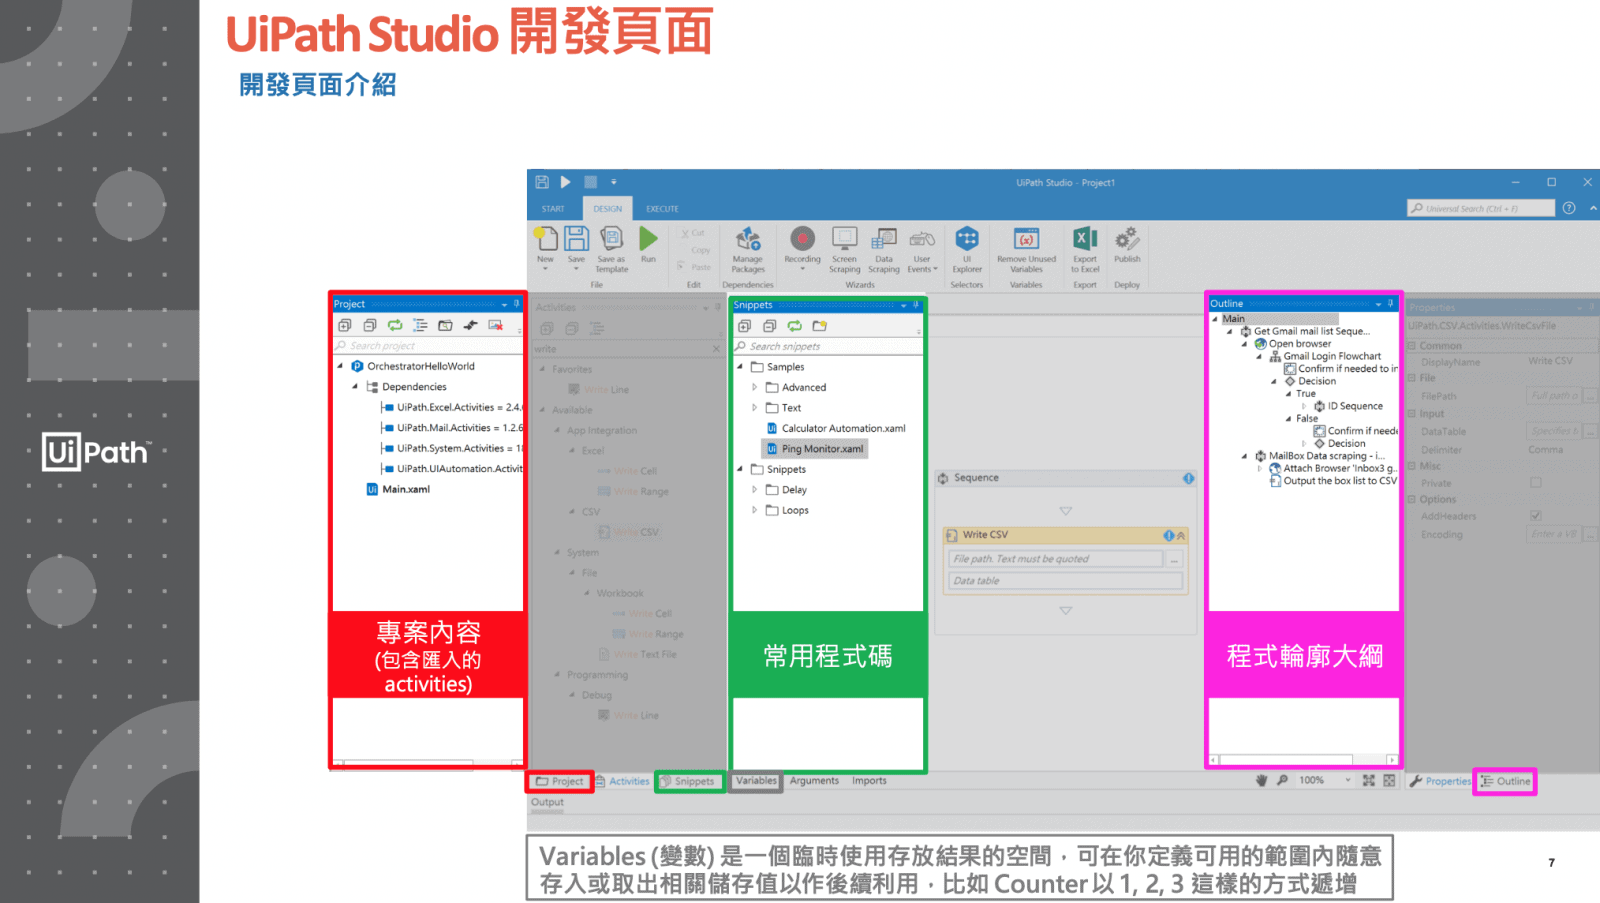Screen dimensions: 1600x903
Task: Toggle the Private checkbox in Properties
Action: 1536,482
